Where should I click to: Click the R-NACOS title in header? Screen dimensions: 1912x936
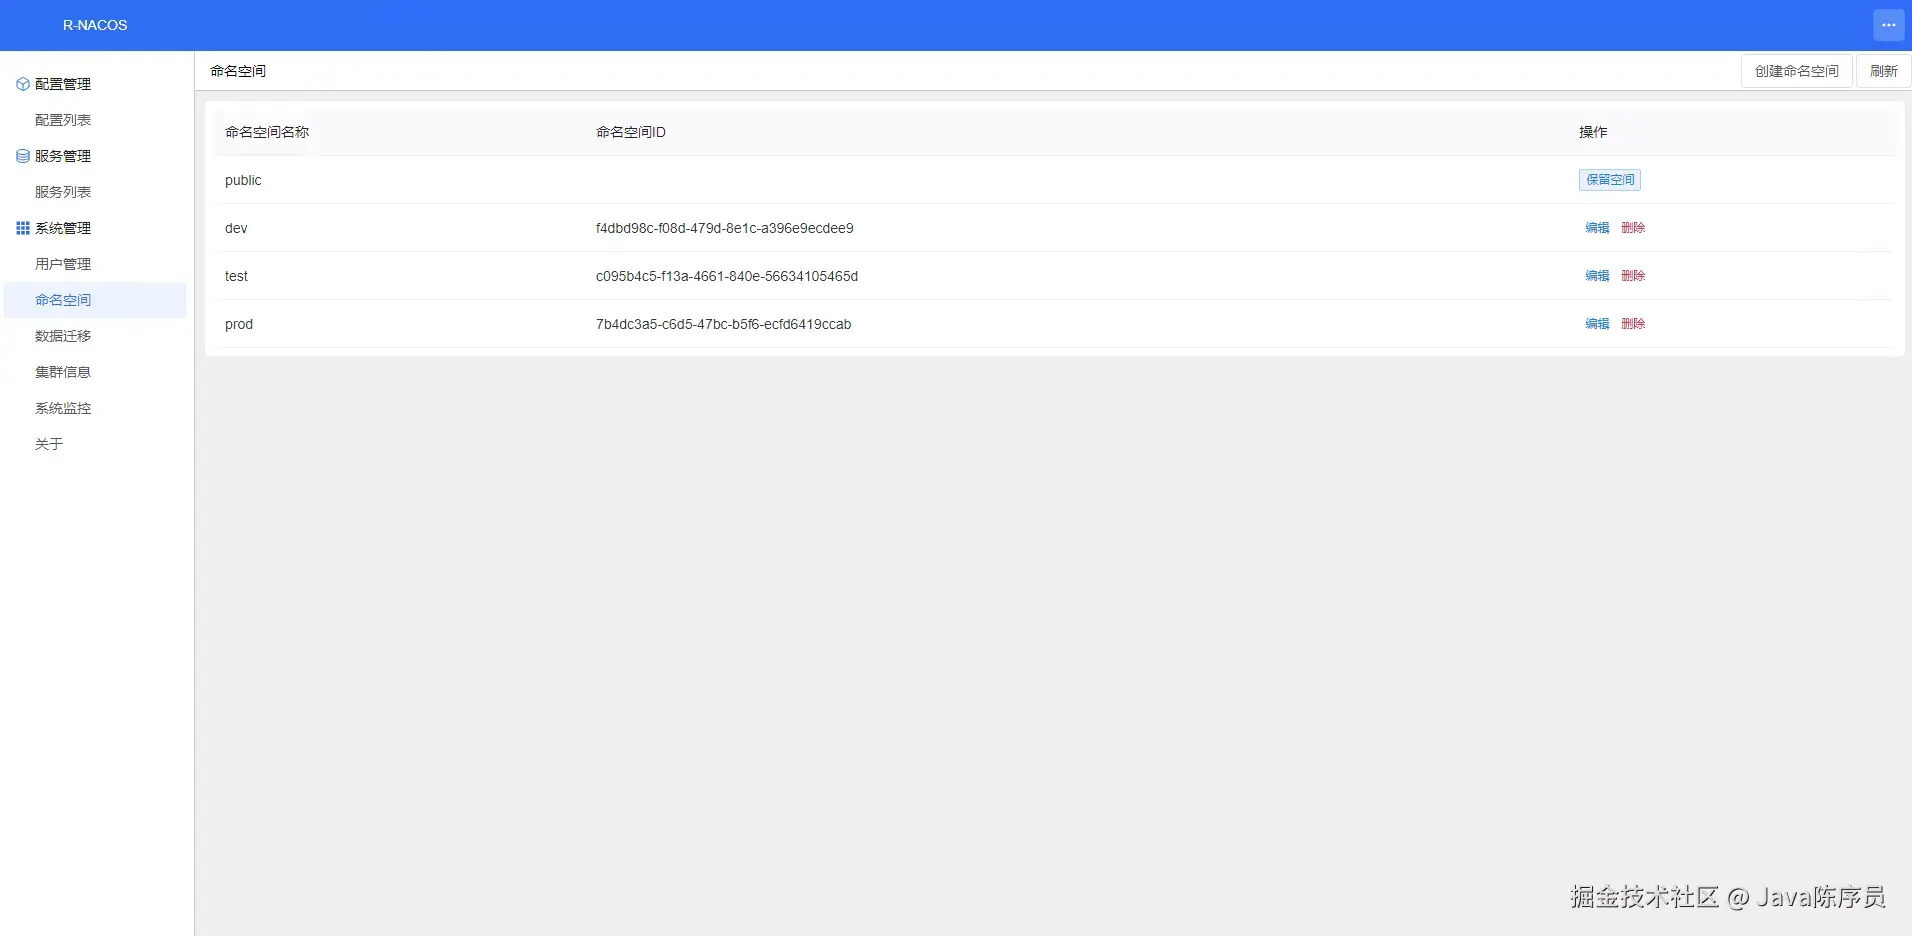tap(95, 25)
